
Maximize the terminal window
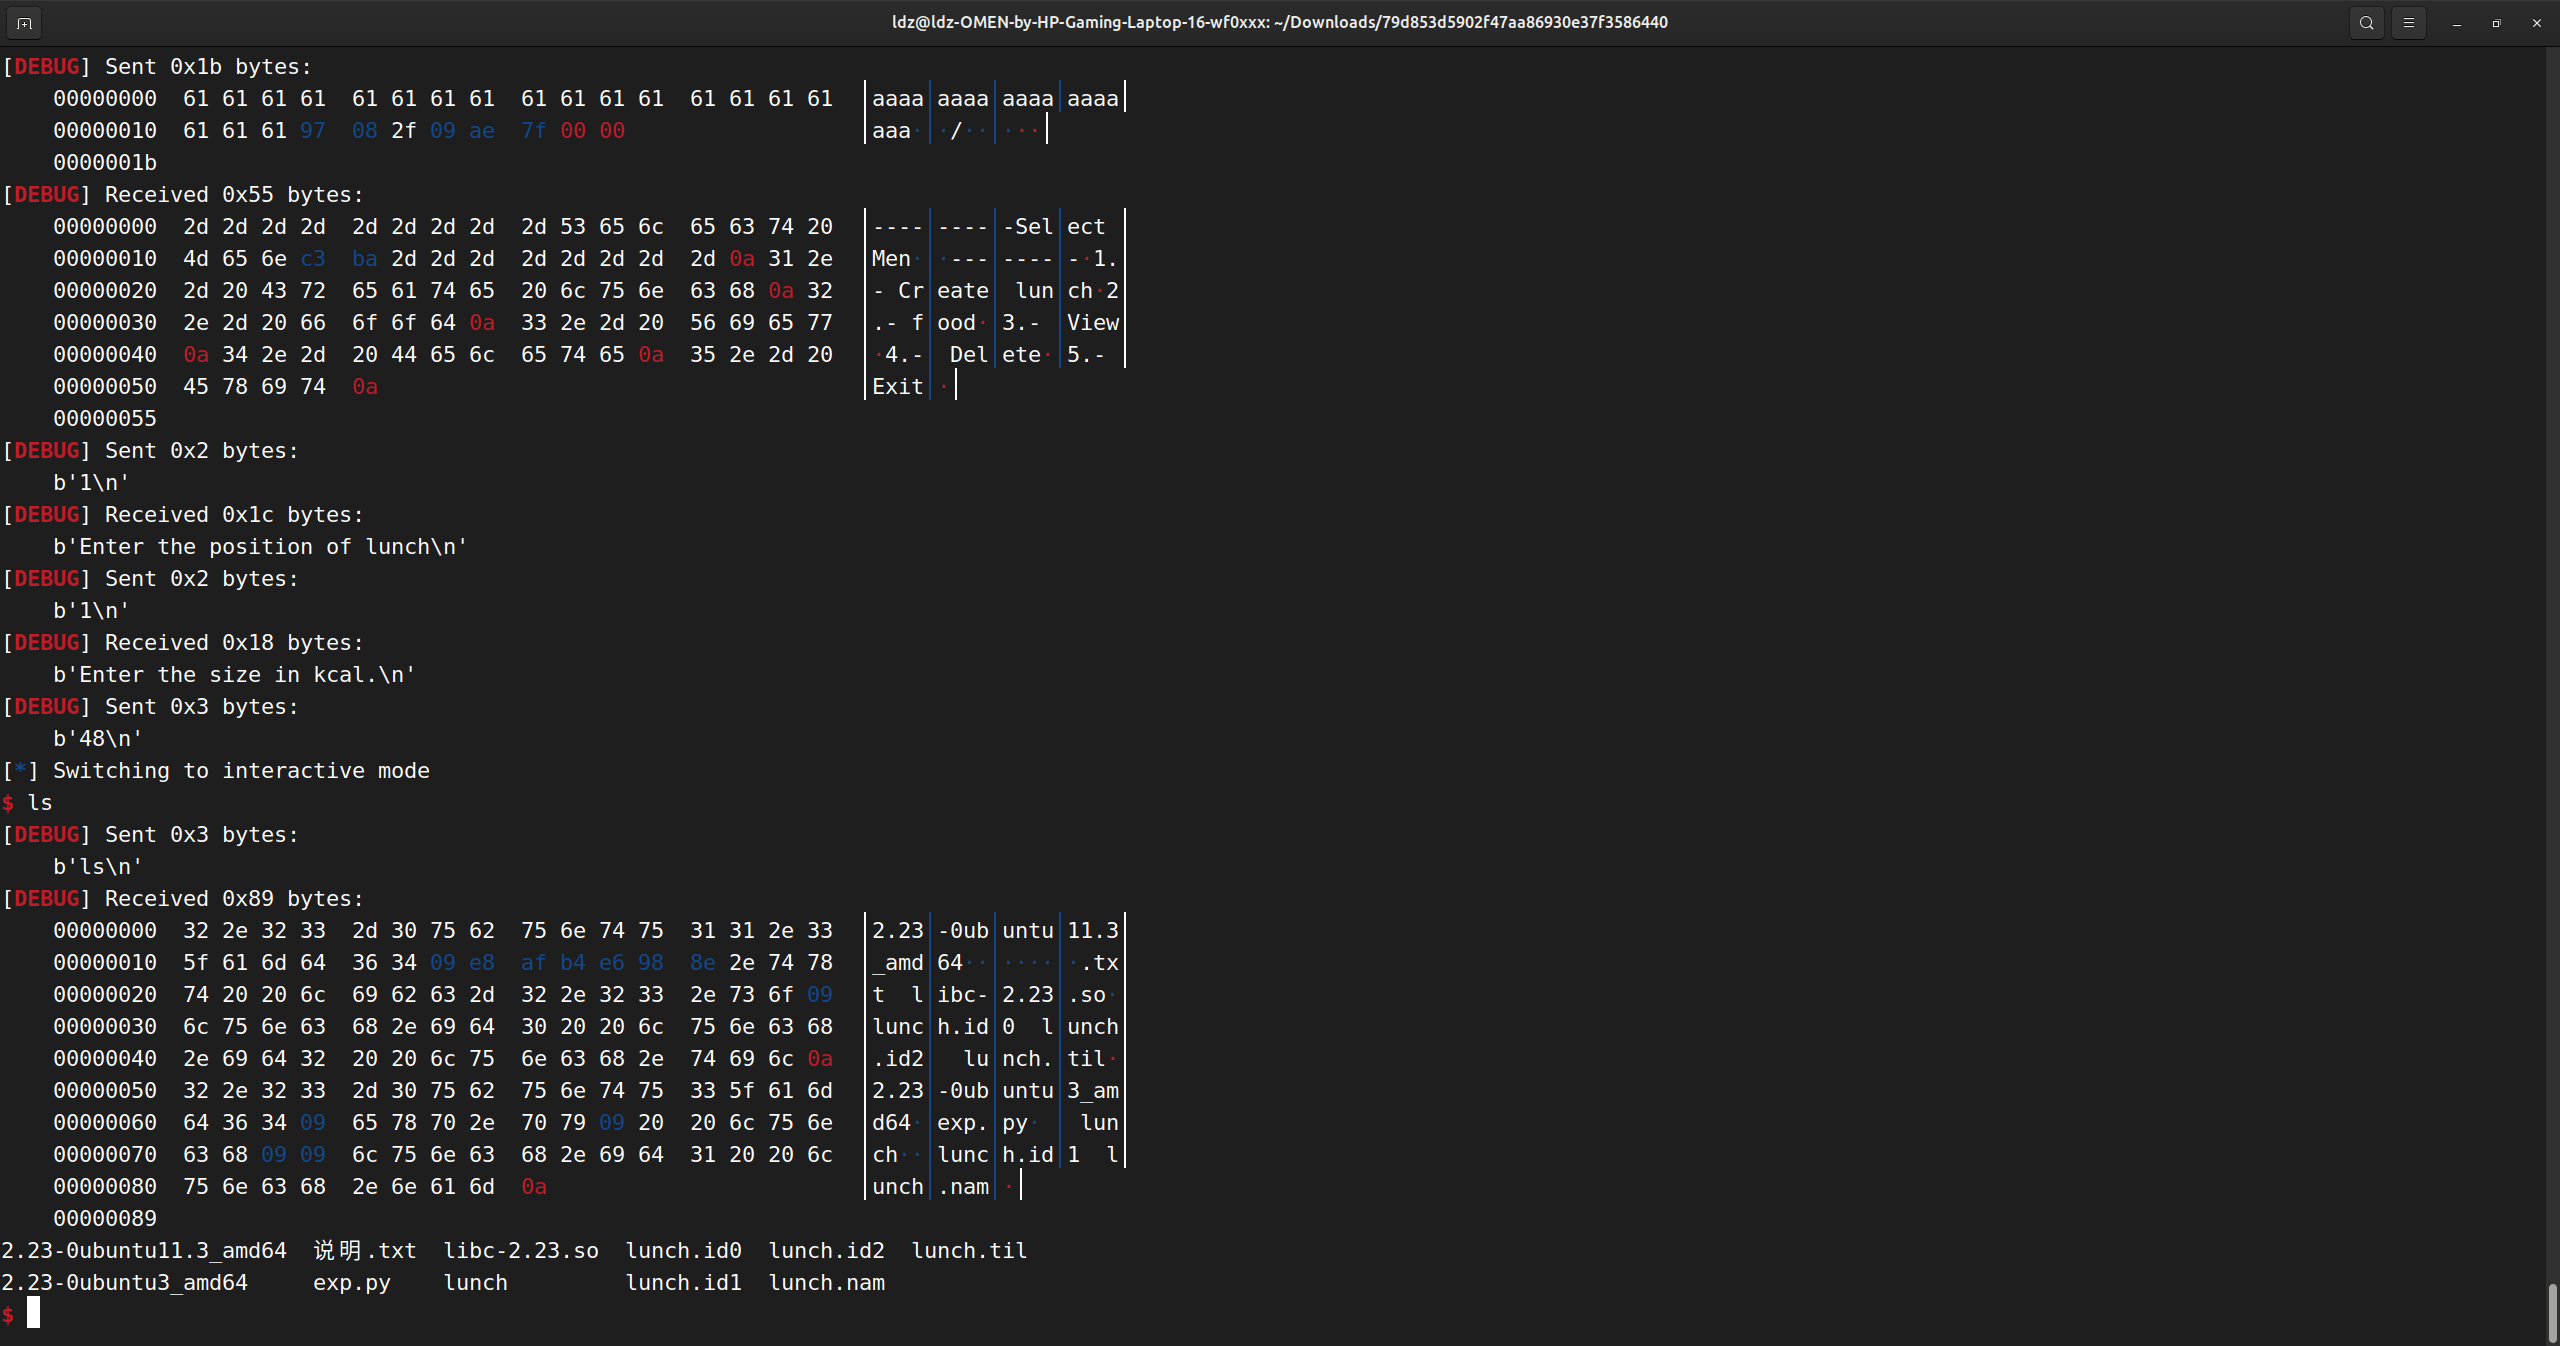click(x=2497, y=22)
